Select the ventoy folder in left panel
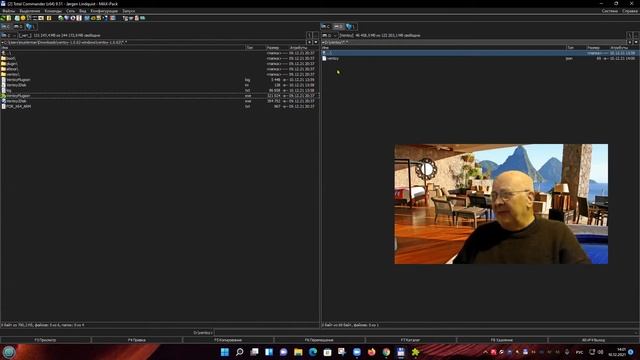 point(160,74)
